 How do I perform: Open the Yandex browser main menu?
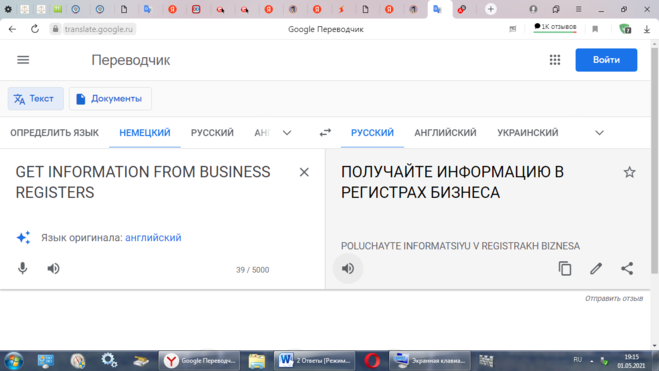(x=579, y=9)
